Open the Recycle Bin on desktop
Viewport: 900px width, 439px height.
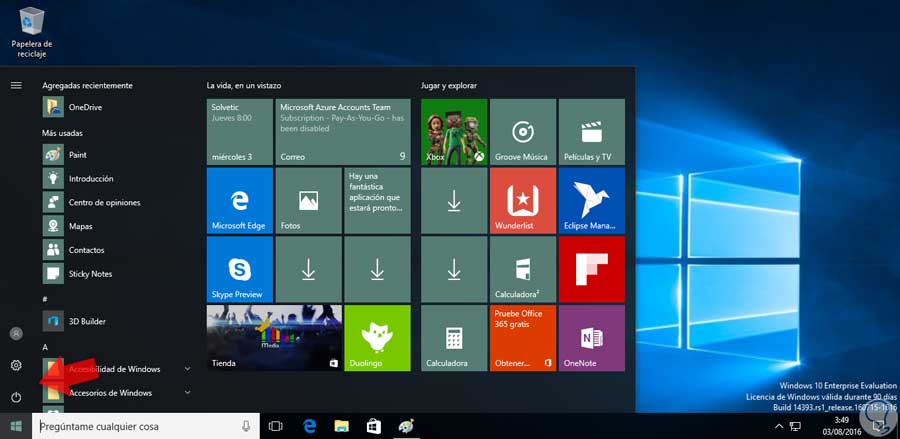click(32, 32)
